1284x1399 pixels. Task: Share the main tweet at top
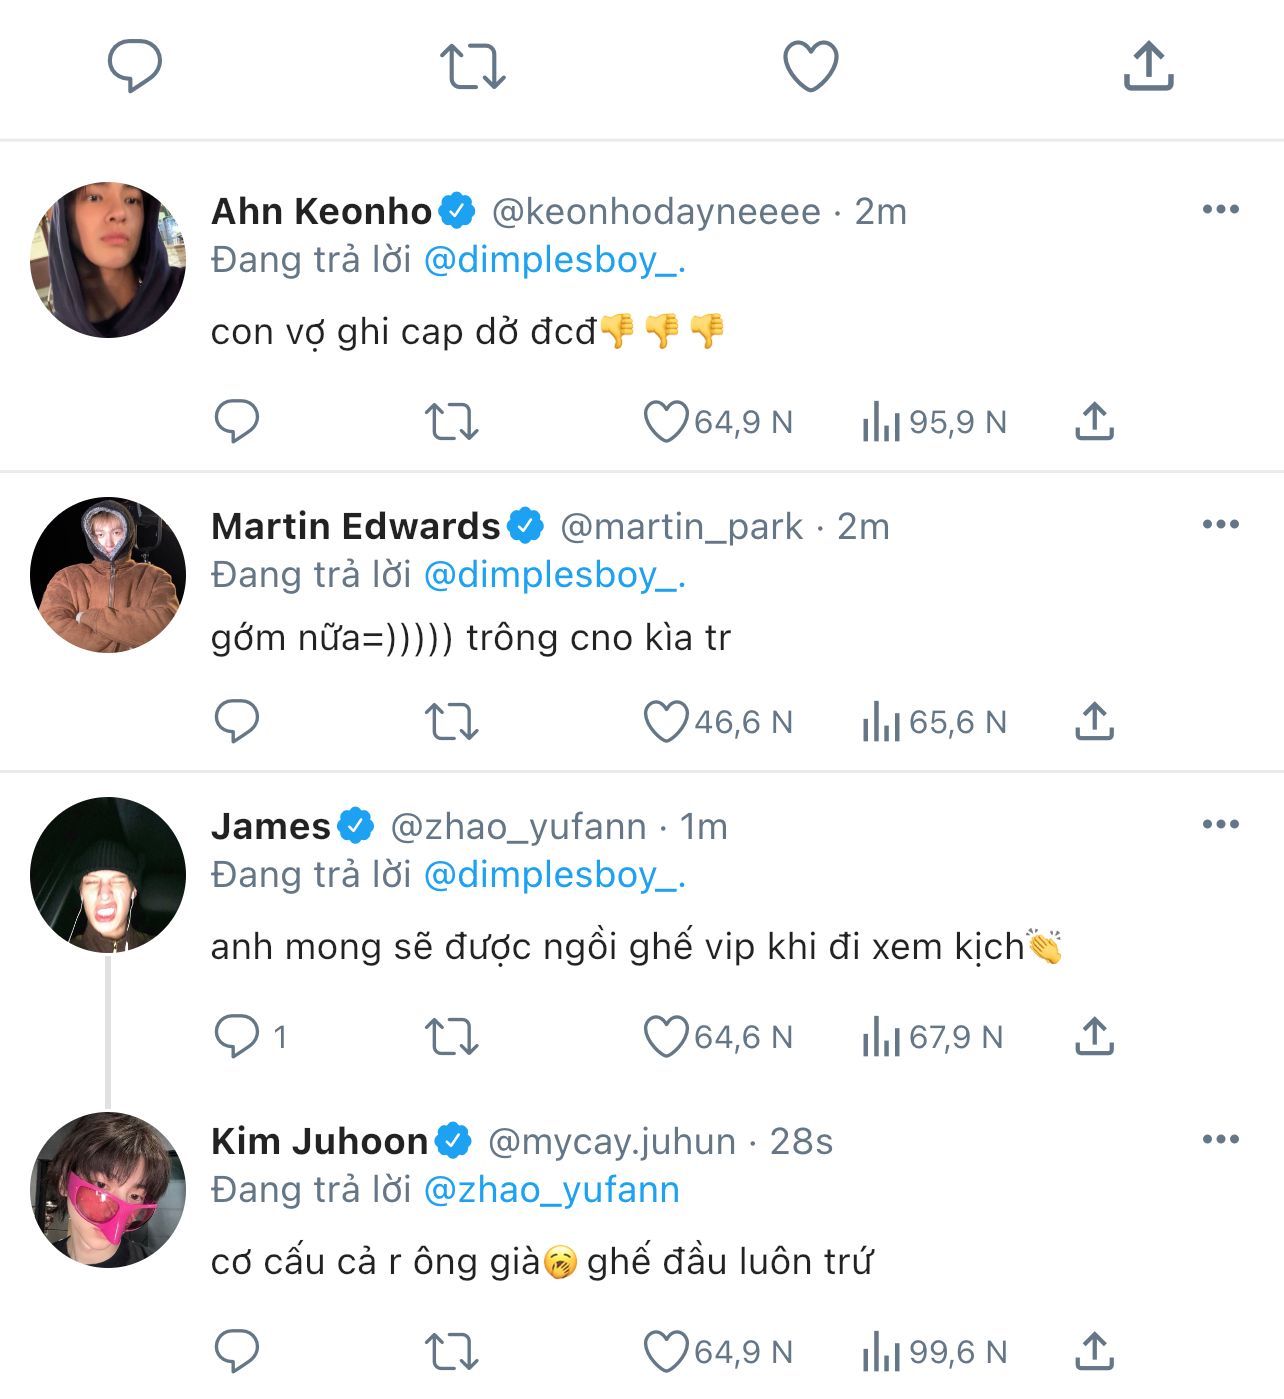(1148, 67)
